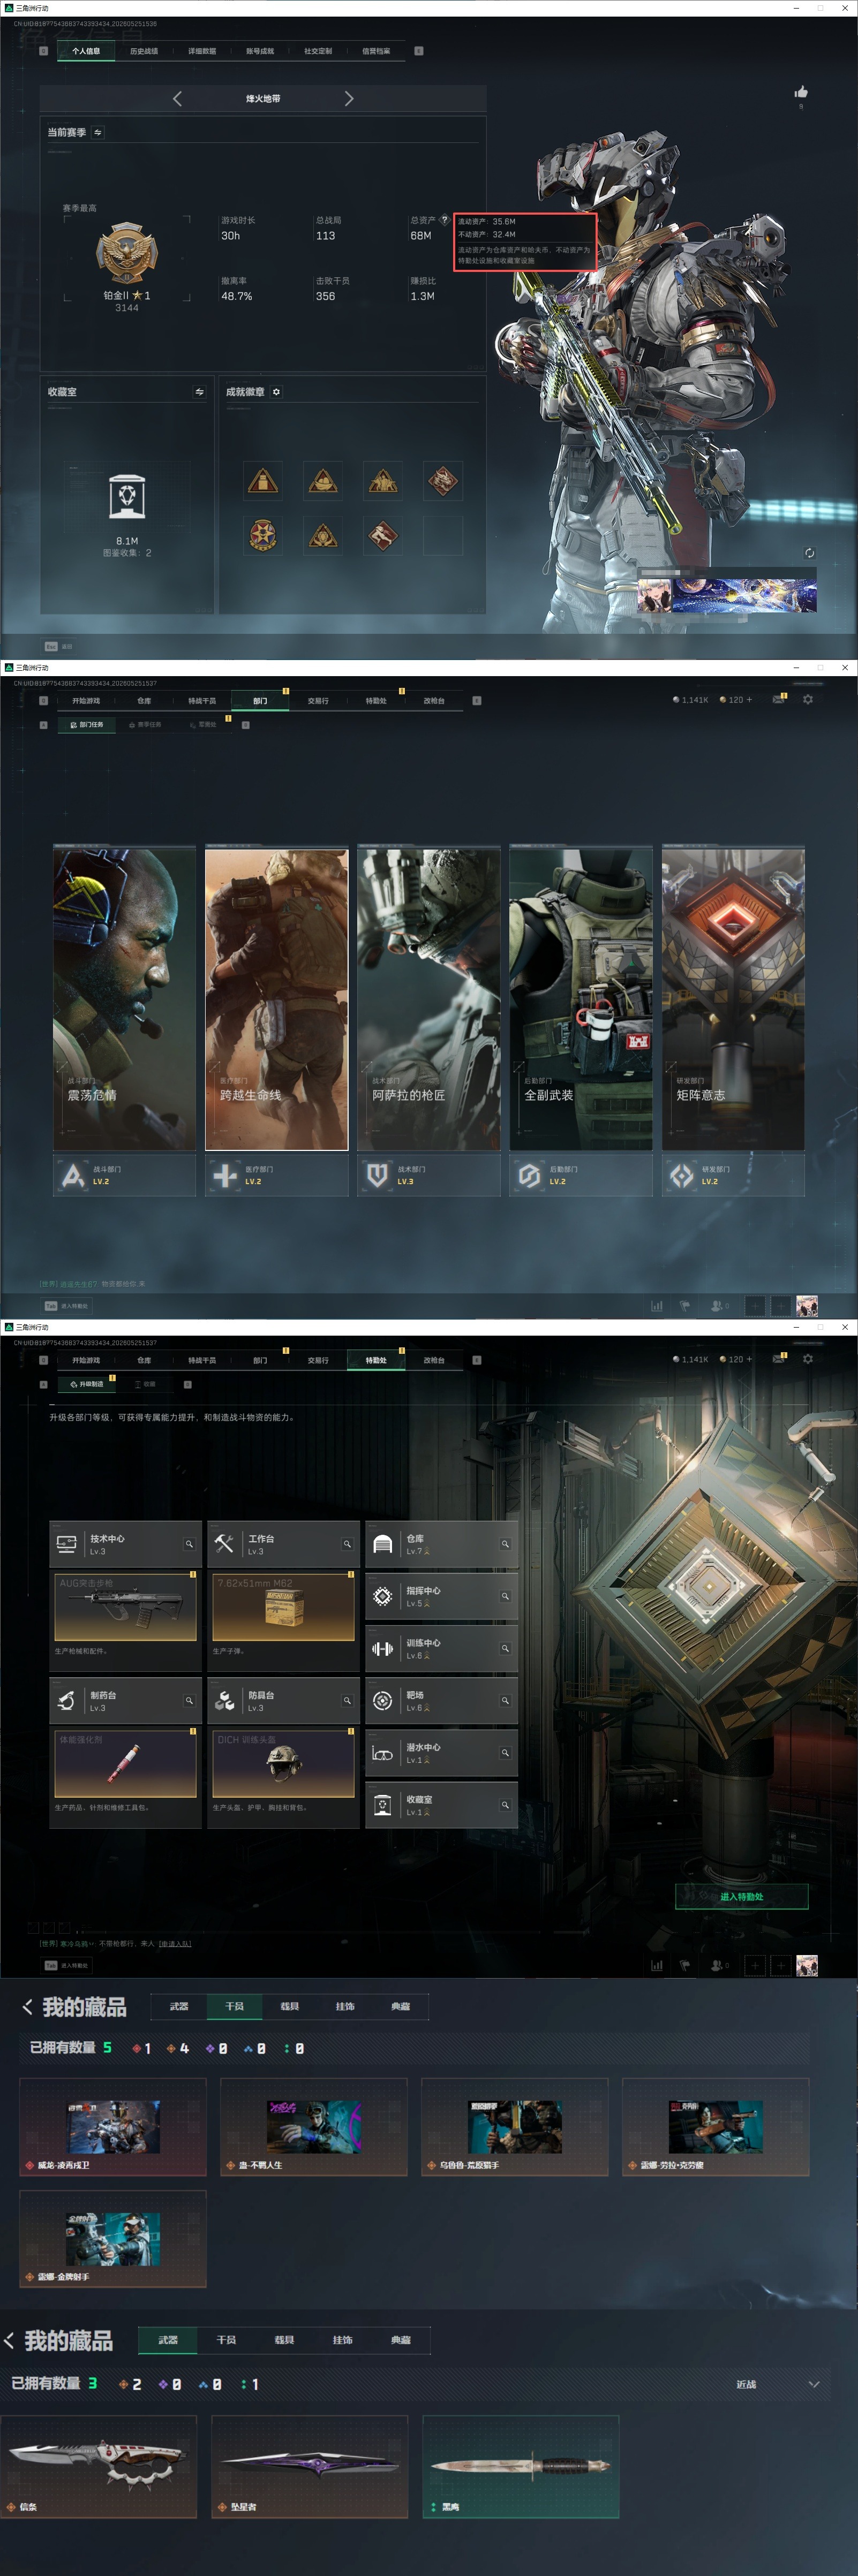Open the 威龙-凌霄戍卫 operator skin card
This screenshot has width=858, height=2576.
point(113,2126)
